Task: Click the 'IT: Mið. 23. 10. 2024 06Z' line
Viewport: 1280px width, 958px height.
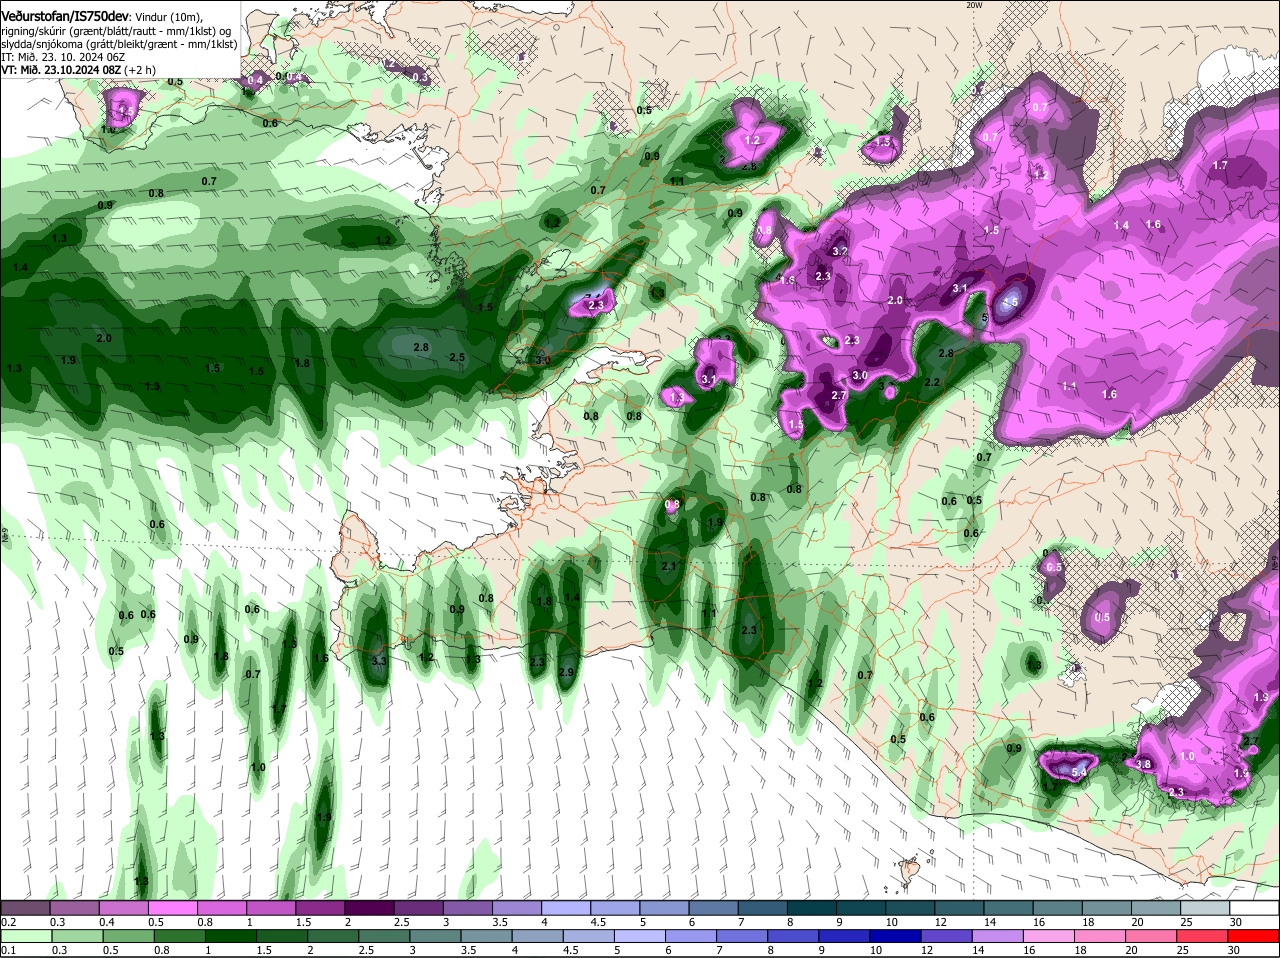Action: click(x=63, y=58)
